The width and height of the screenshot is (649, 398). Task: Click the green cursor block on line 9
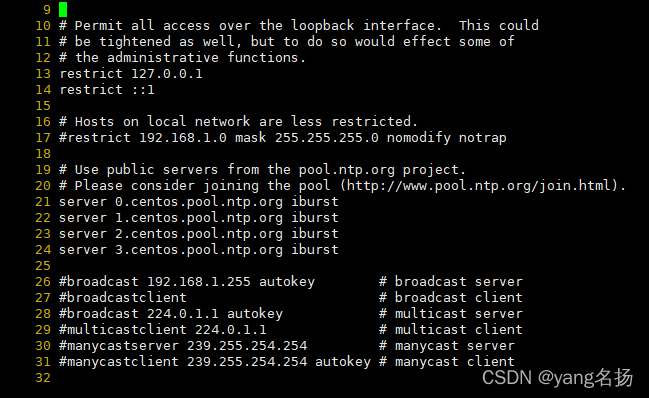(63, 9)
